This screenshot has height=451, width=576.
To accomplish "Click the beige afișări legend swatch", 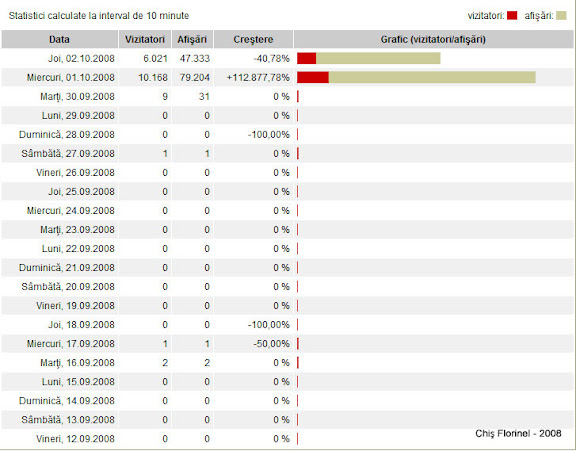I will coord(561,15).
